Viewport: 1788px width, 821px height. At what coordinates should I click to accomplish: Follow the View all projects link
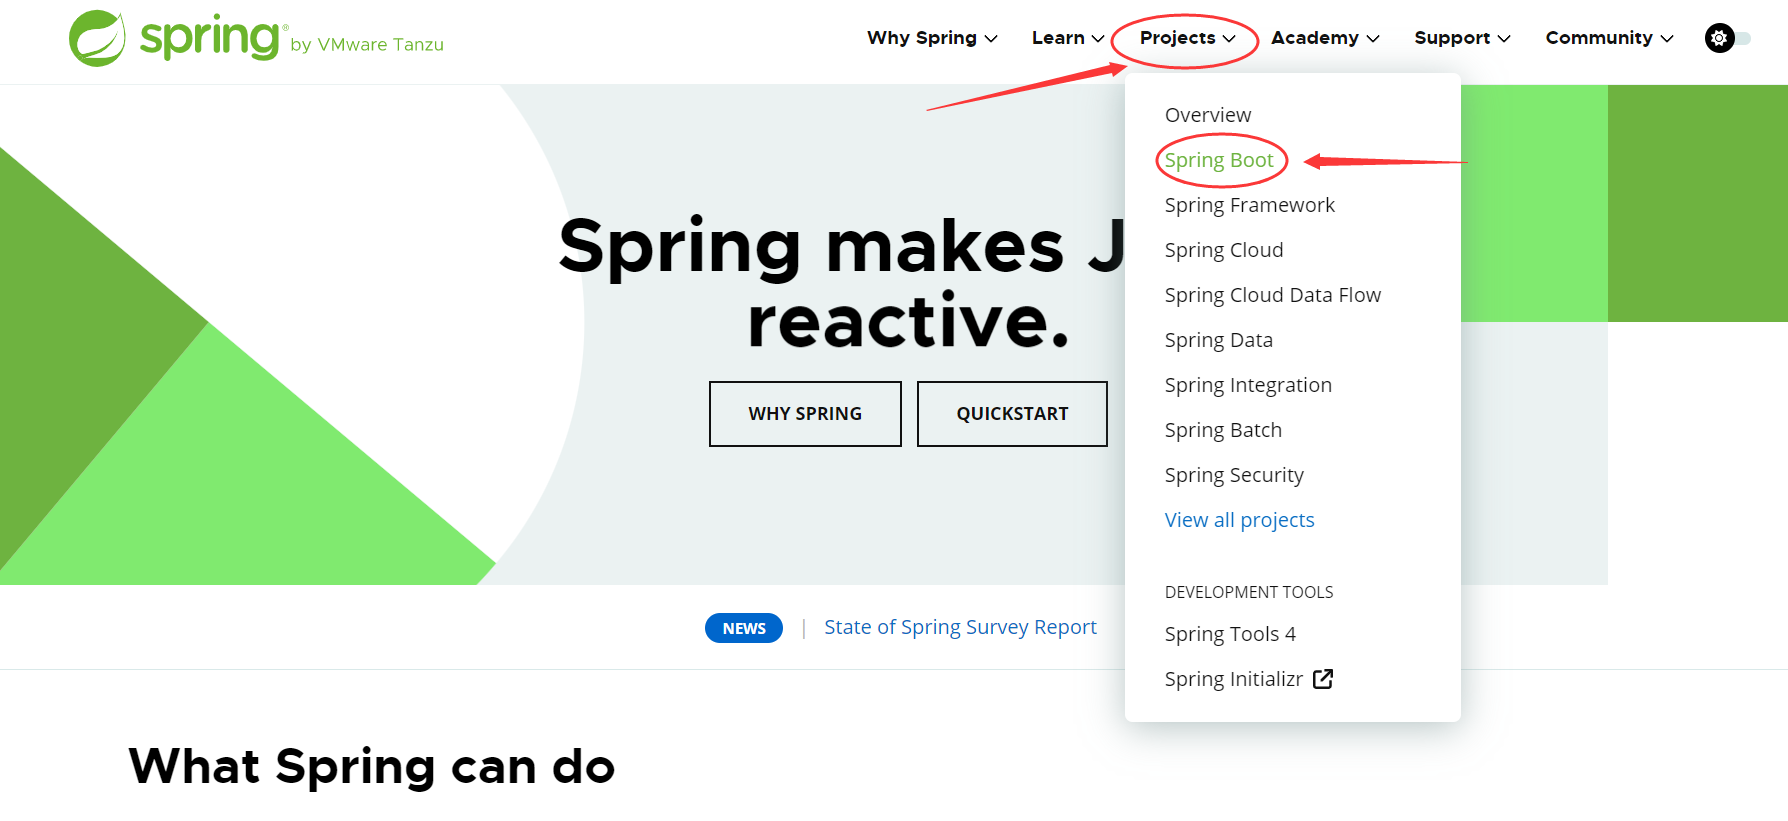pyautogui.click(x=1240, y=520)
